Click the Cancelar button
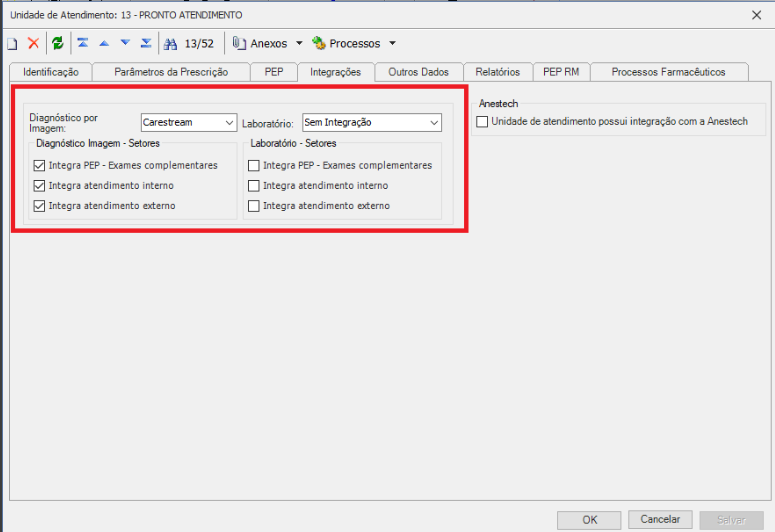Viewport: 775px width, 532px height. [660, 519]
